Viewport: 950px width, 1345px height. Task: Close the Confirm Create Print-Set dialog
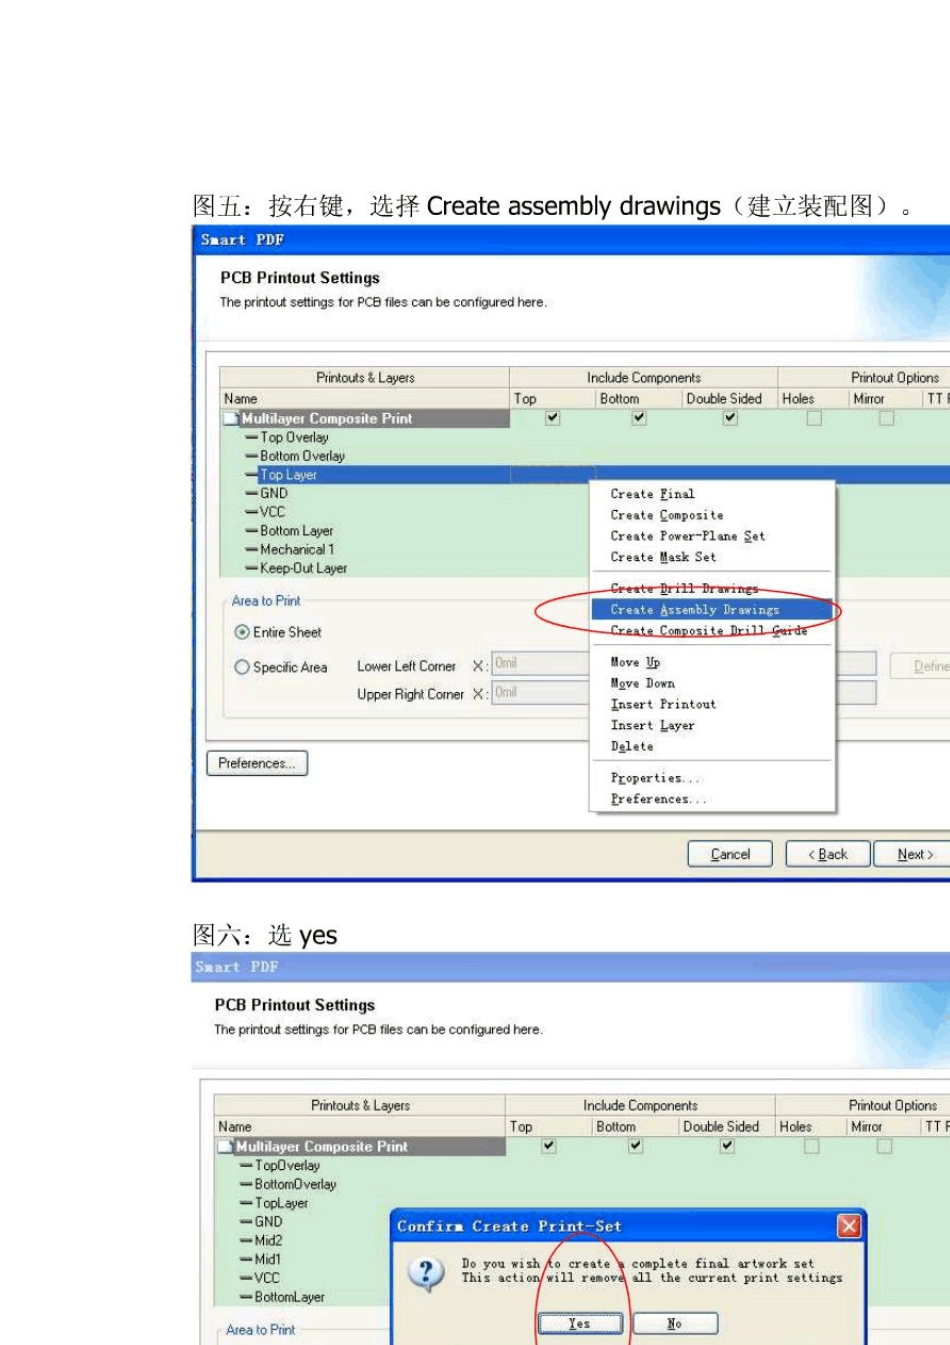click(849, 1226)
